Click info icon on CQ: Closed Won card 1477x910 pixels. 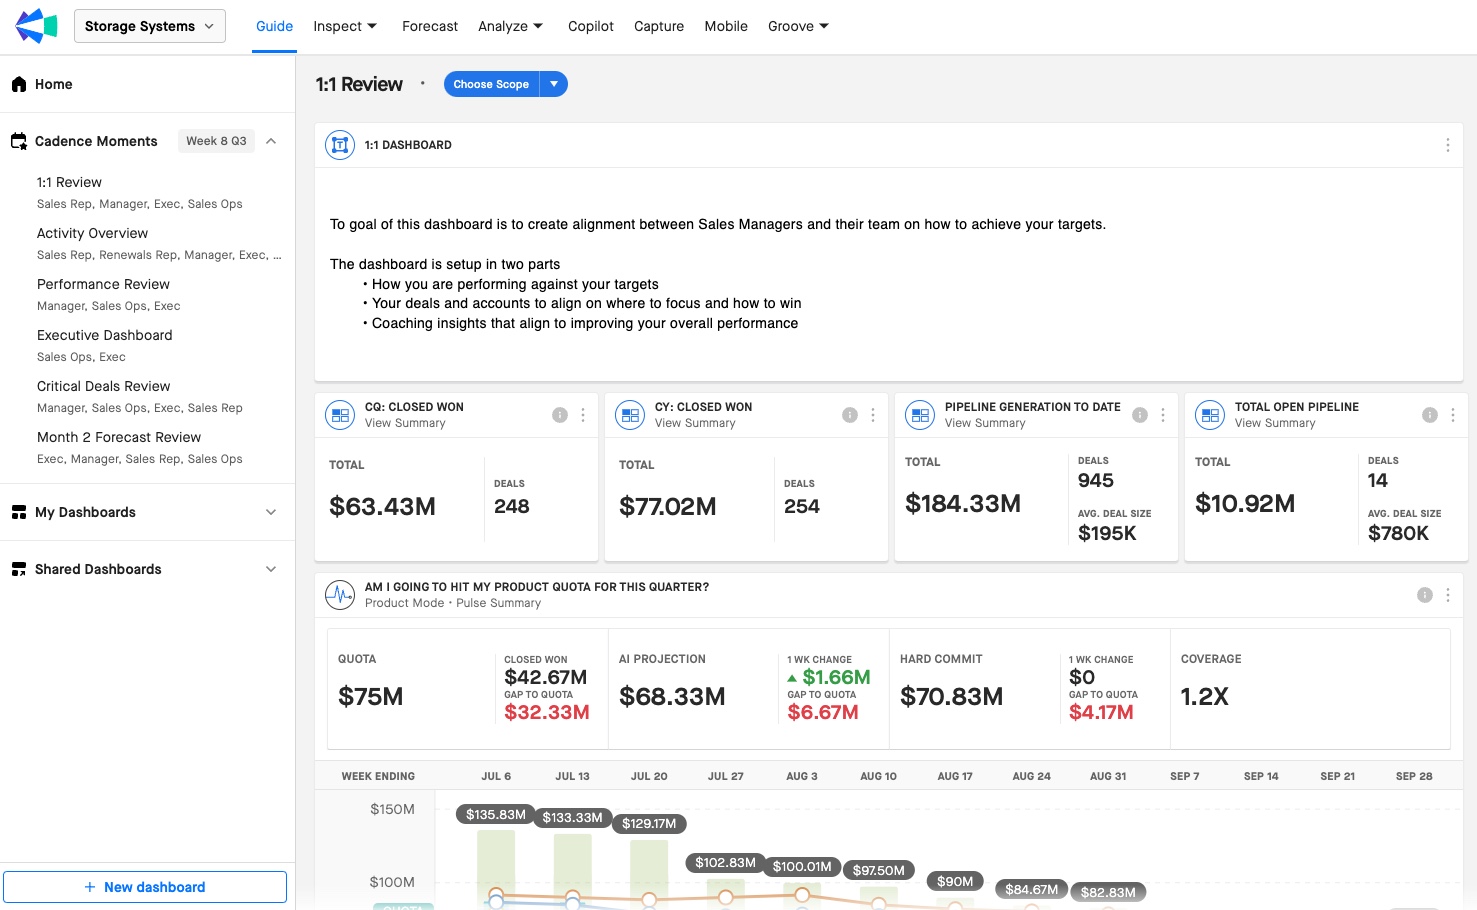pos(560,415)
